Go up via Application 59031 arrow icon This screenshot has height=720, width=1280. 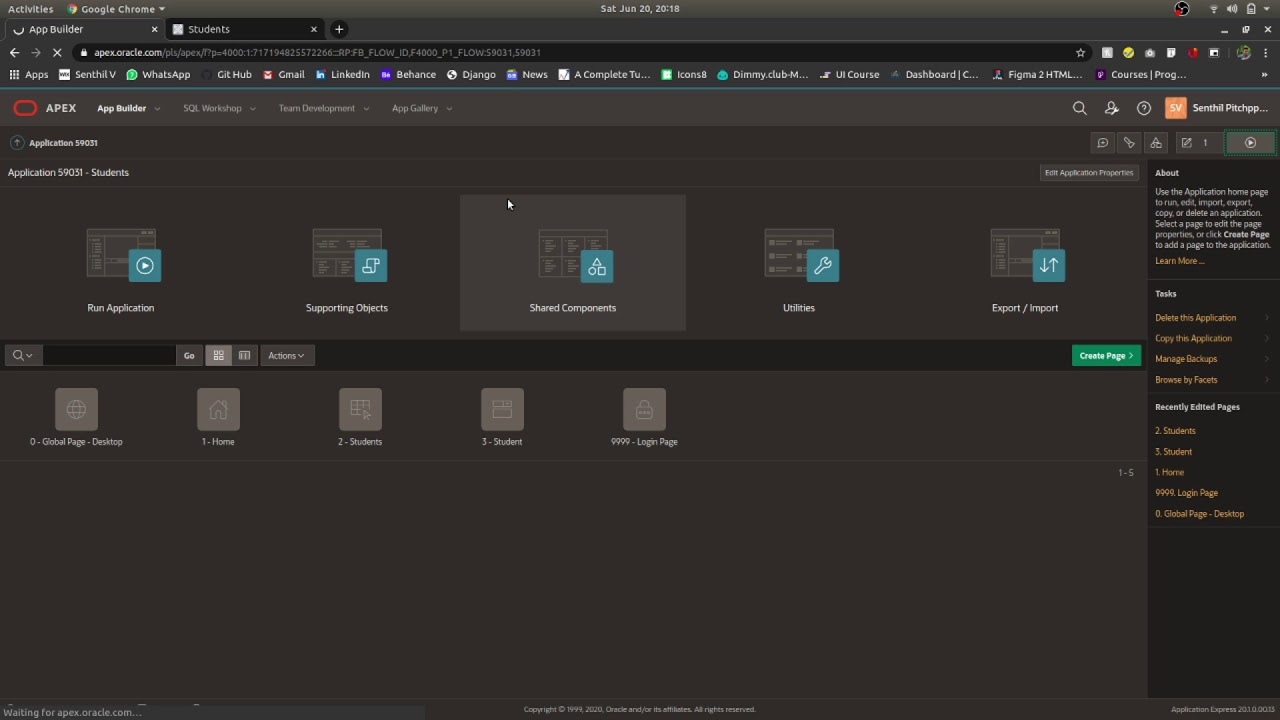(17, 143)
